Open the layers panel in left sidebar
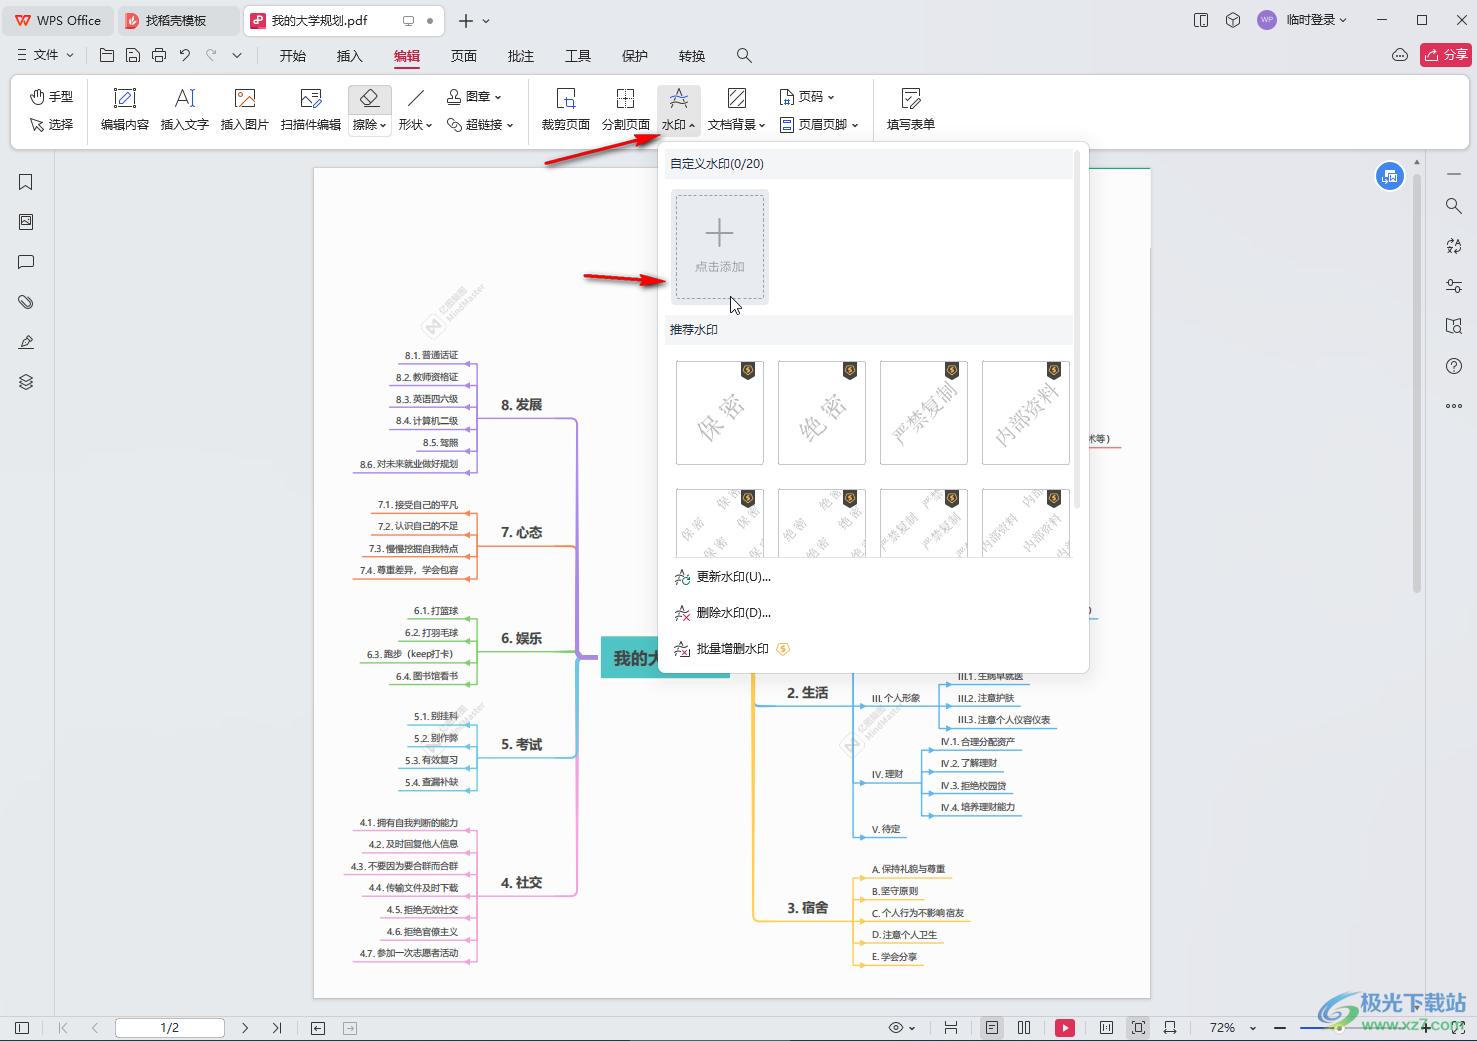This screenshot has height=1041, width=1477. click(x=26, y=382)
